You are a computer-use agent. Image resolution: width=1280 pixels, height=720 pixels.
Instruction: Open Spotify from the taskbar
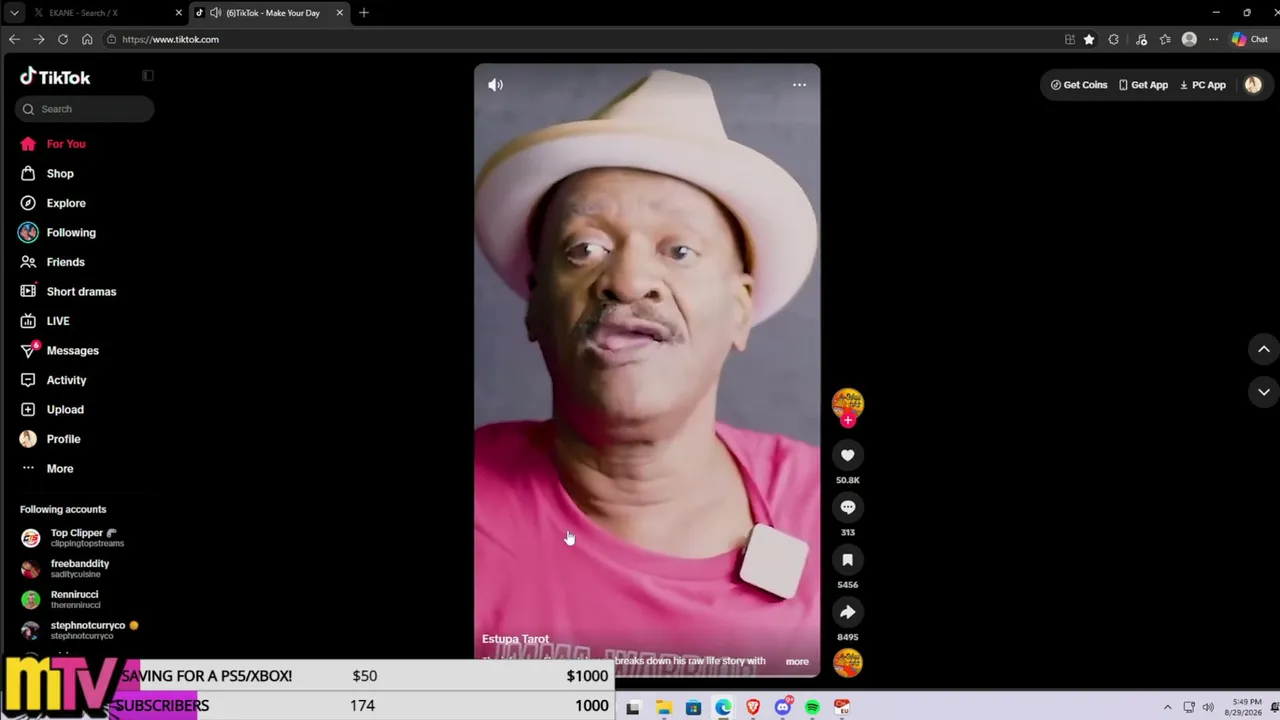point(812,708)
